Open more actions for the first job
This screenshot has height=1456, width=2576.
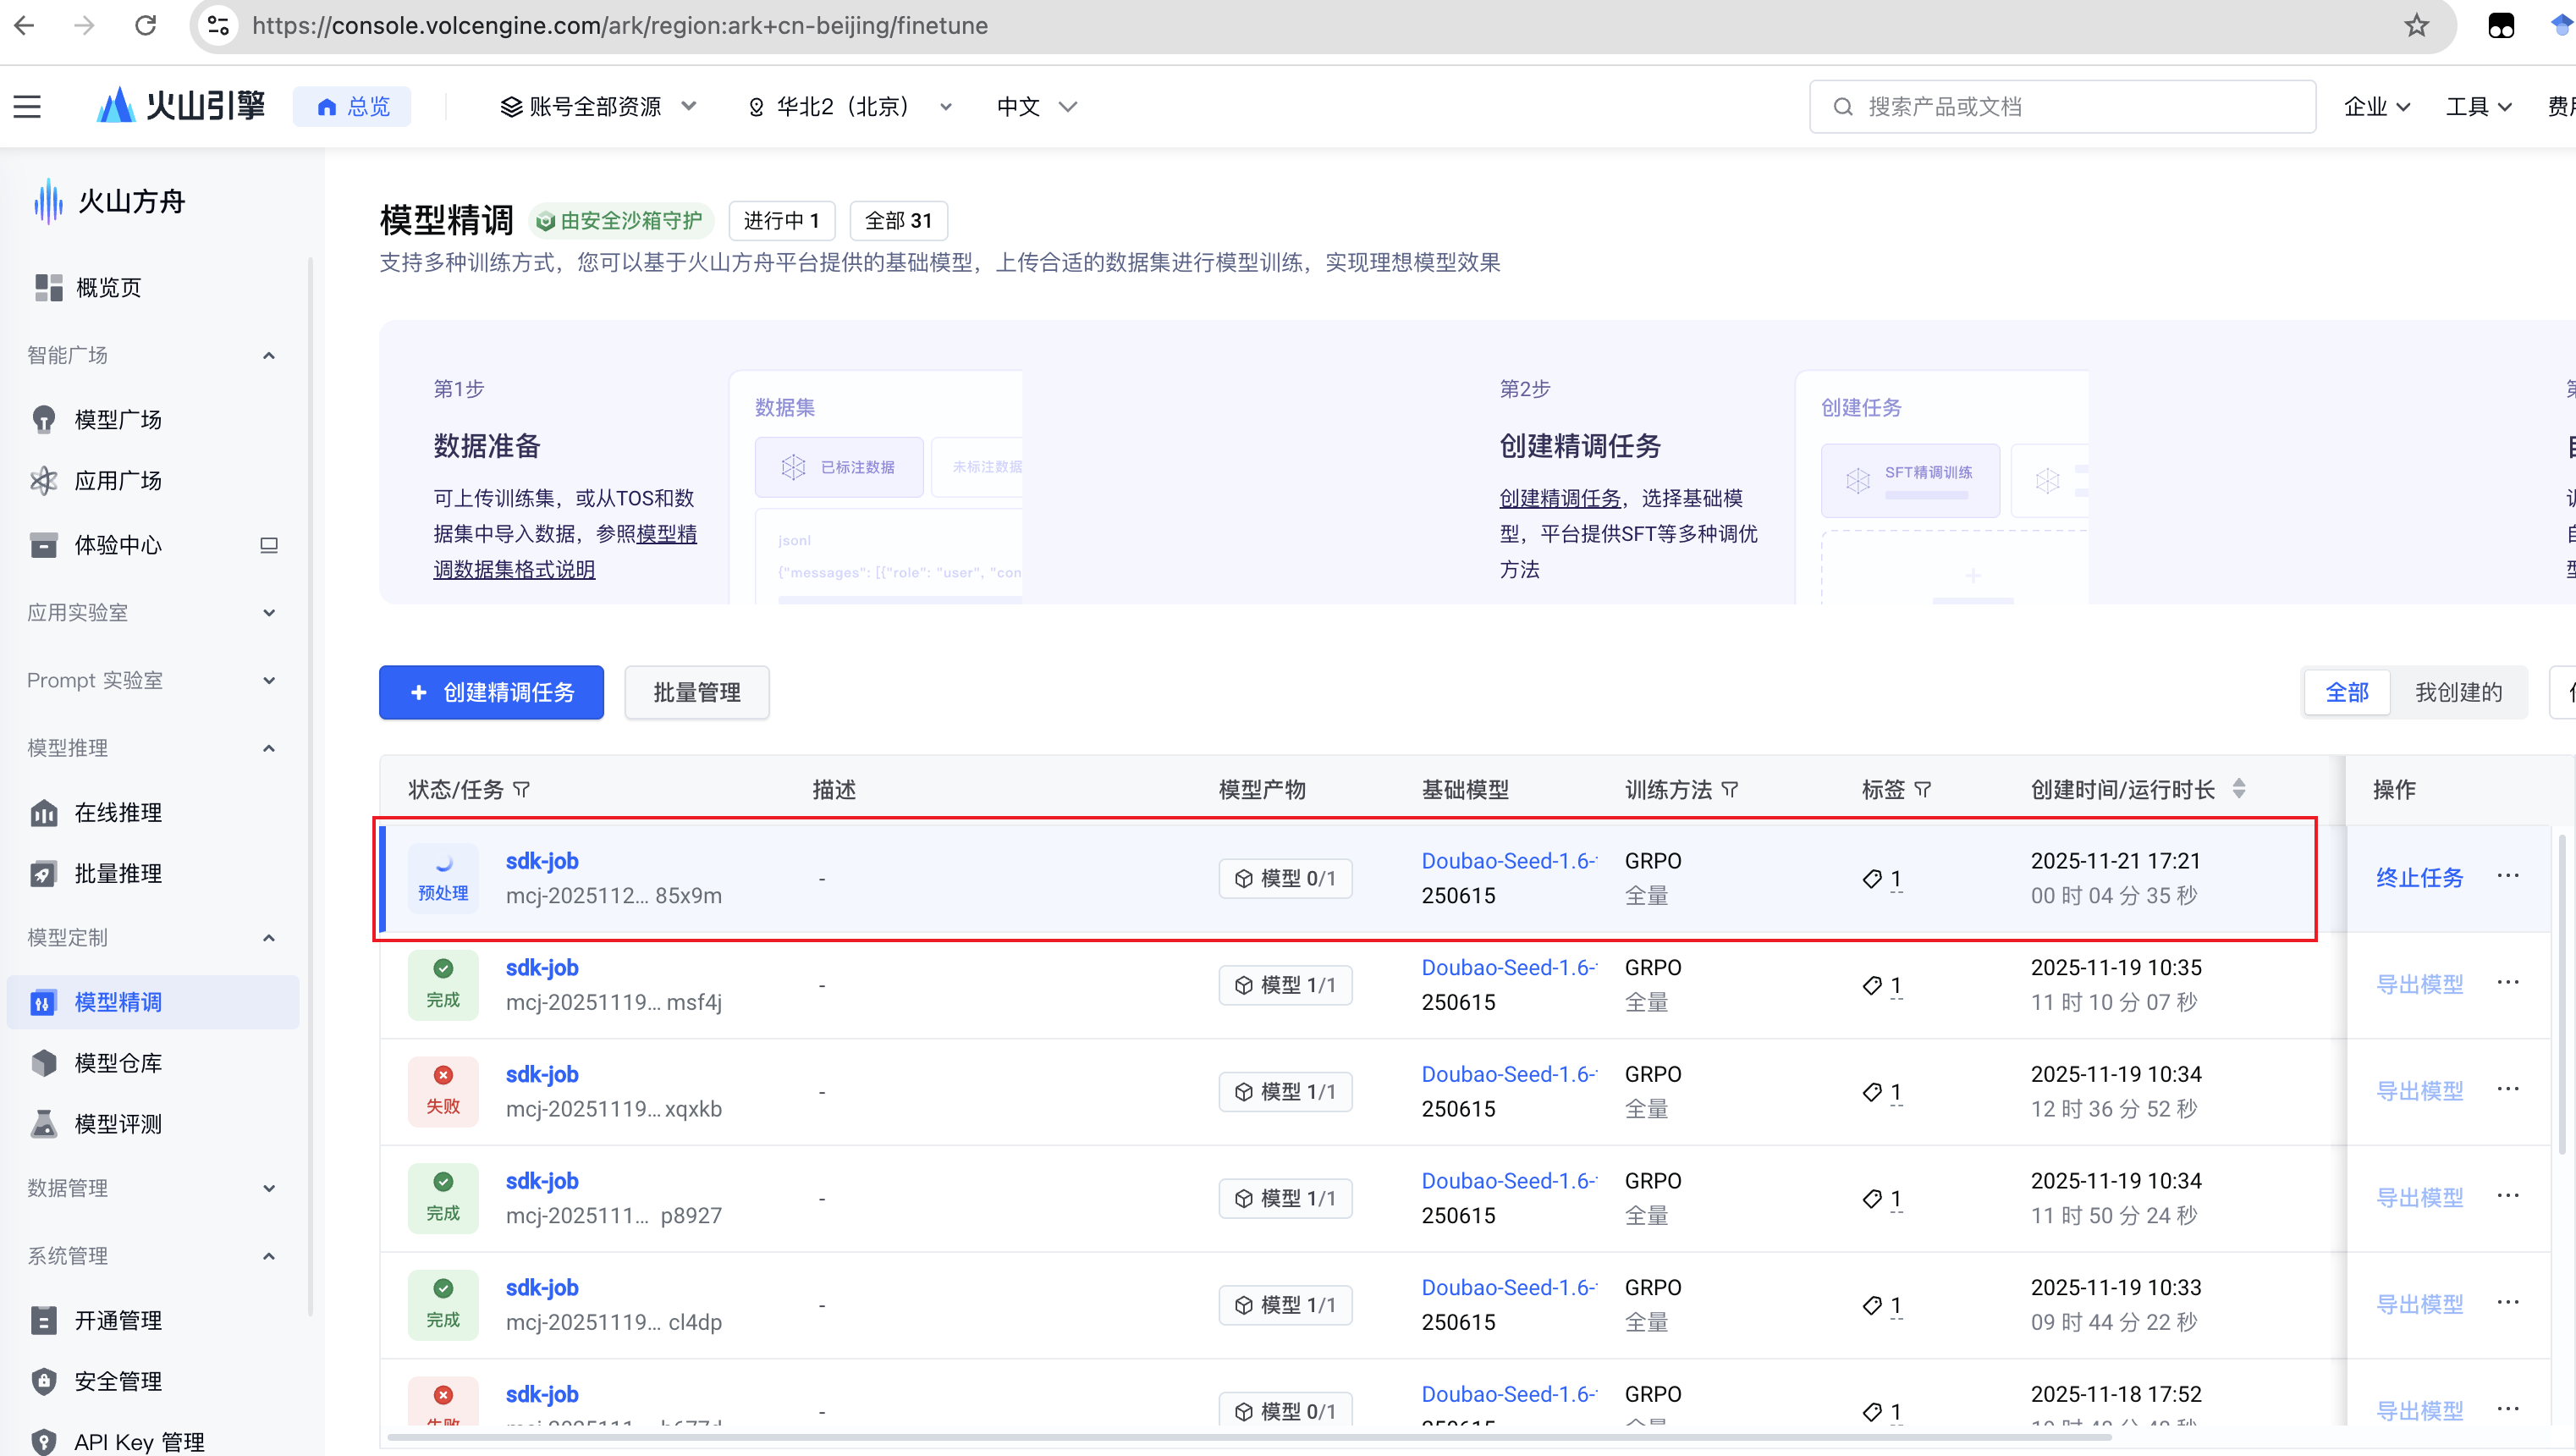(2507, 876)
